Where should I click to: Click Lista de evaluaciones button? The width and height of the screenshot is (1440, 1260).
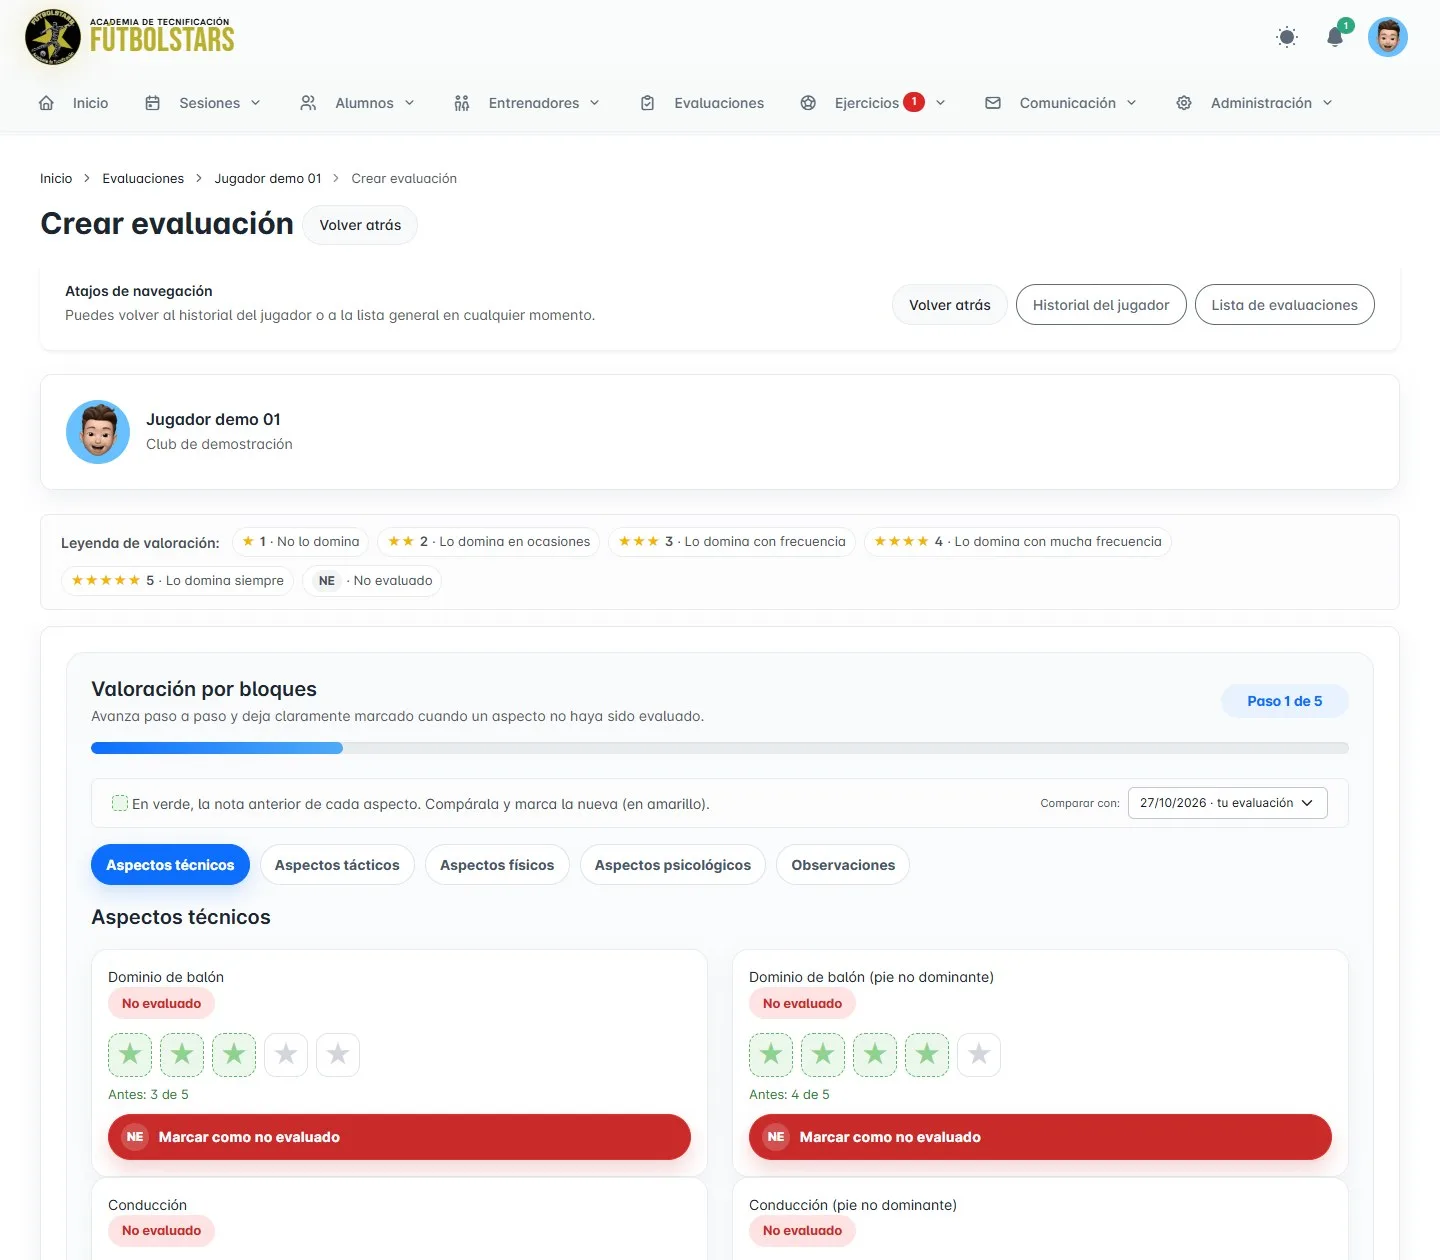tap(1285, 305)
